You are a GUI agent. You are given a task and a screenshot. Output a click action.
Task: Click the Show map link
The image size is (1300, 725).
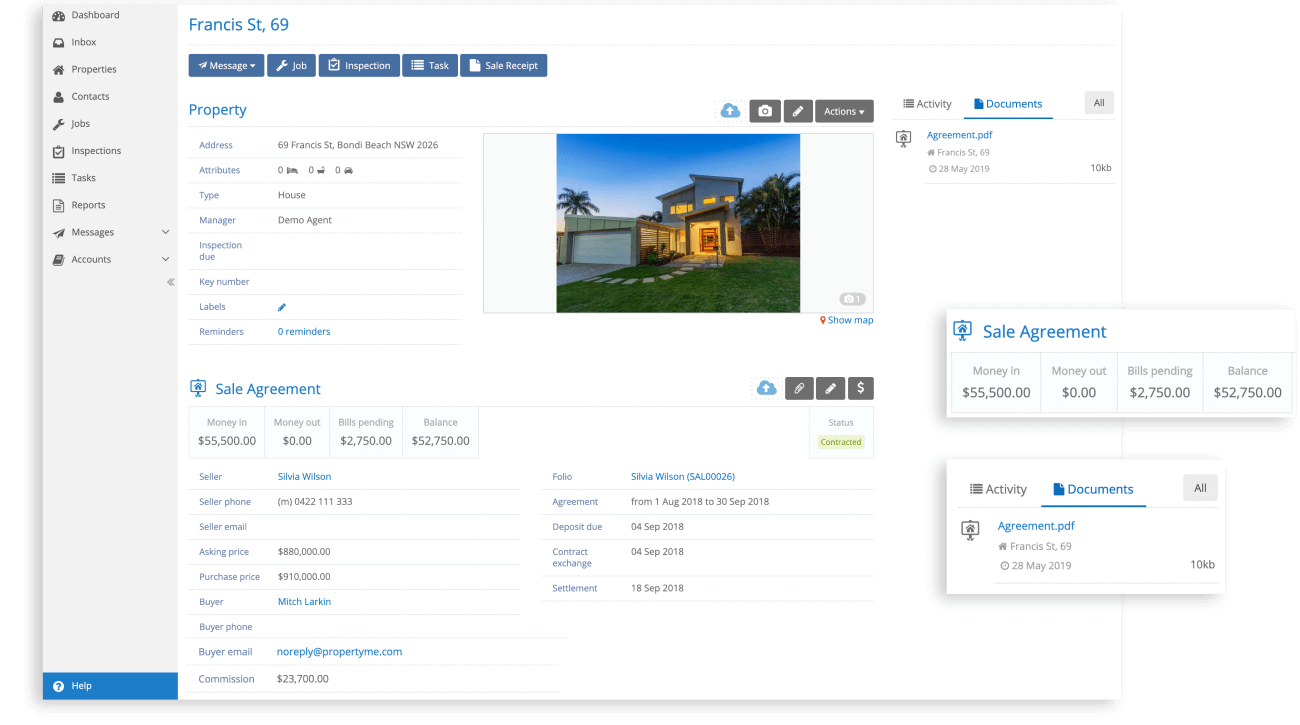click(848, 320)
